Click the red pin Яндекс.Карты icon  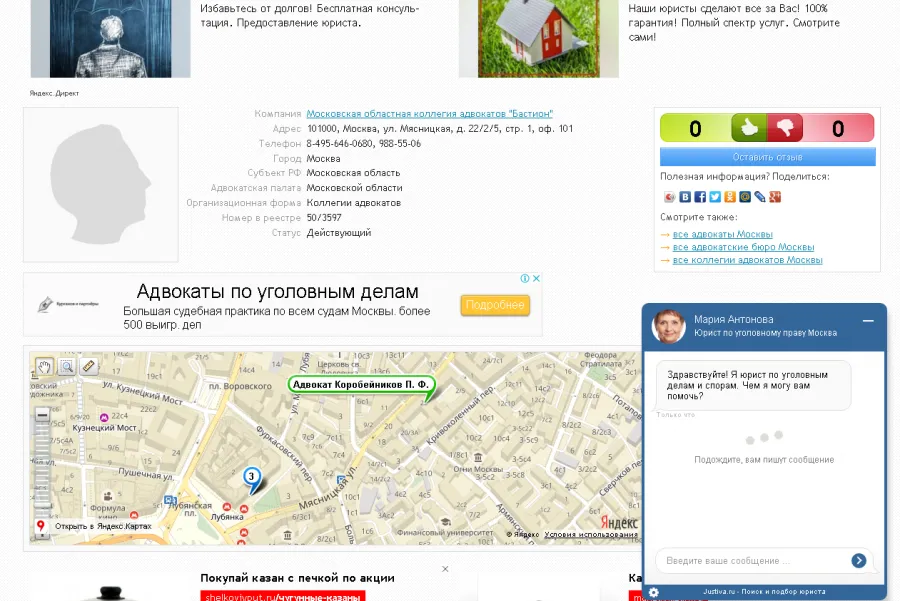click(41, 525)
